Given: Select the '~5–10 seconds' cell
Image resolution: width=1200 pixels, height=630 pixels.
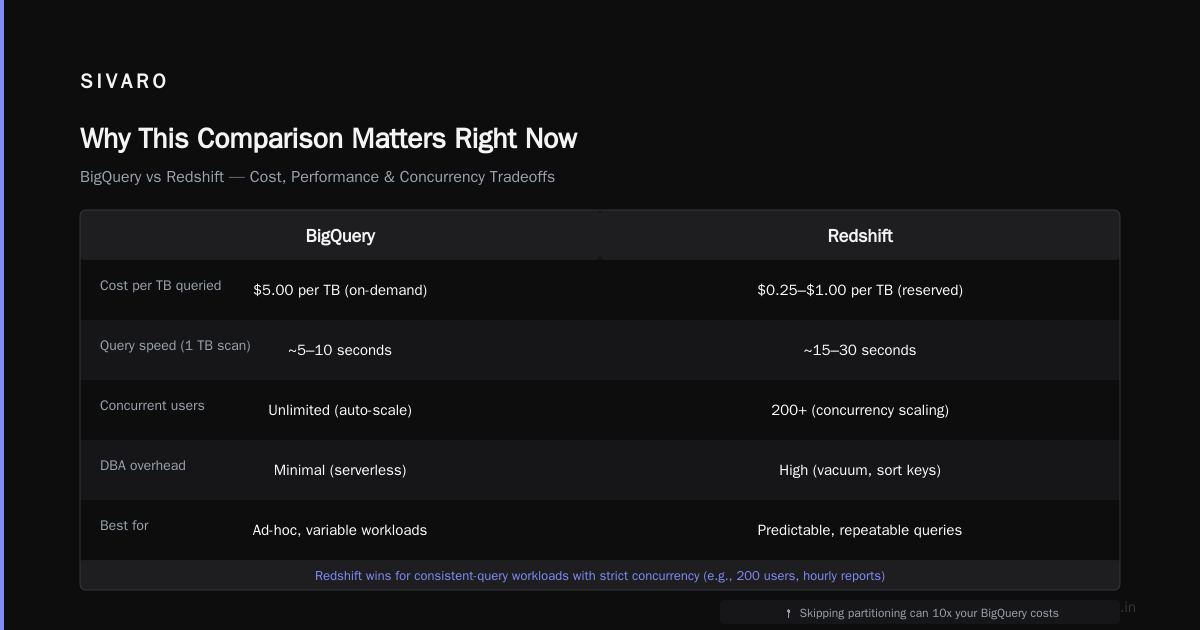Looking at the screenshot, I should (x=340, y=350).
